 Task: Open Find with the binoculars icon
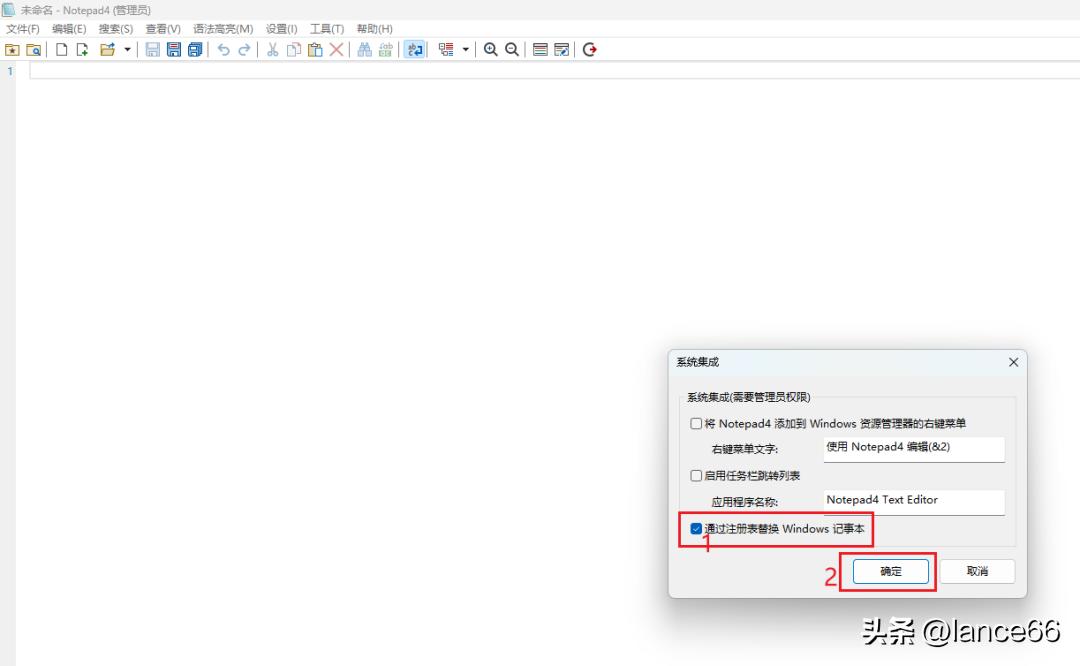(x=364, y=50)
